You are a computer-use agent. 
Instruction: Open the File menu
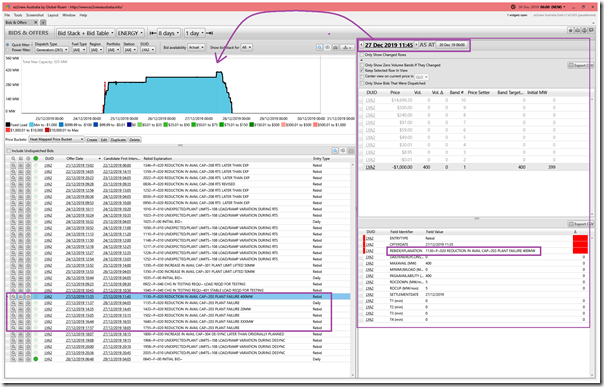coord(7,15)
